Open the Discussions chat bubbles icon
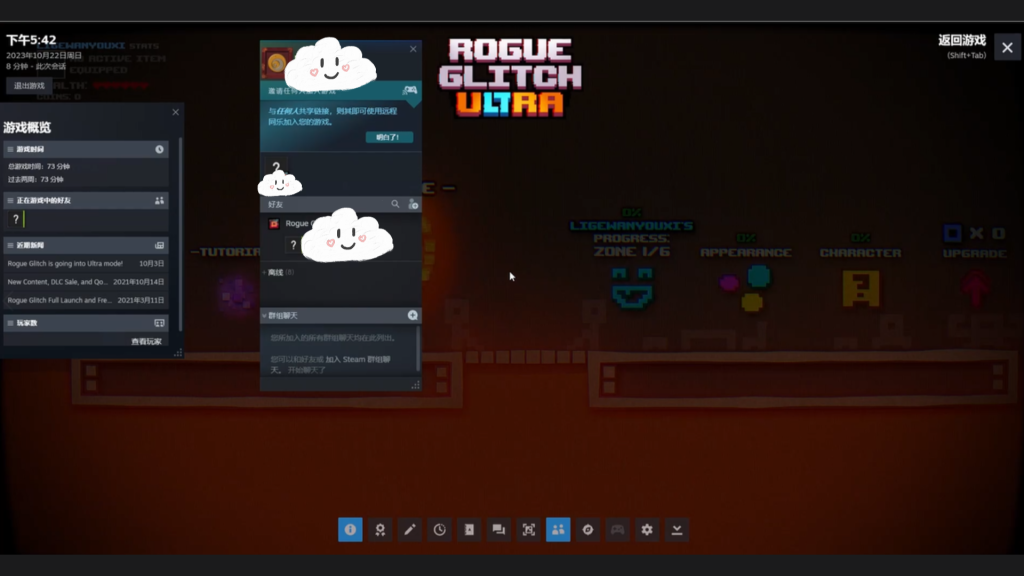 (499, 530)
